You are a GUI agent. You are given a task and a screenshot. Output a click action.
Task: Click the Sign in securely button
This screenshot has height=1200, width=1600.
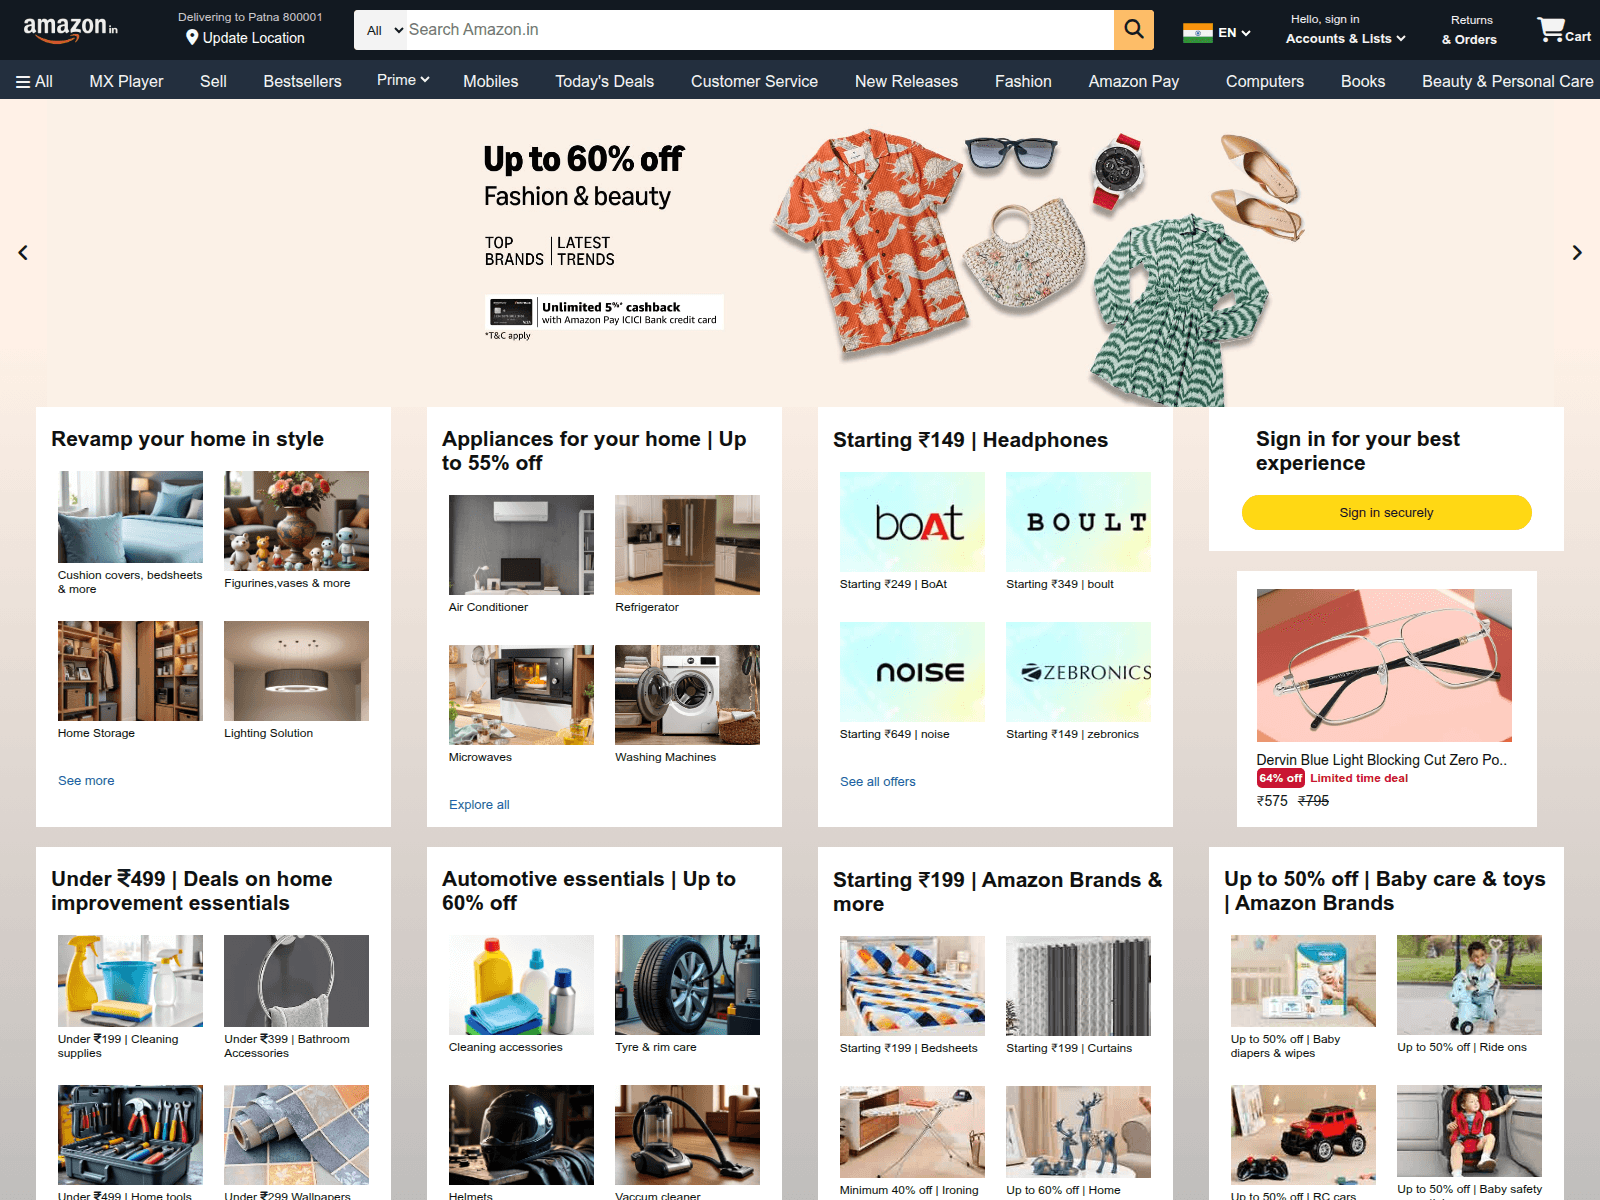click(1386, 512)
